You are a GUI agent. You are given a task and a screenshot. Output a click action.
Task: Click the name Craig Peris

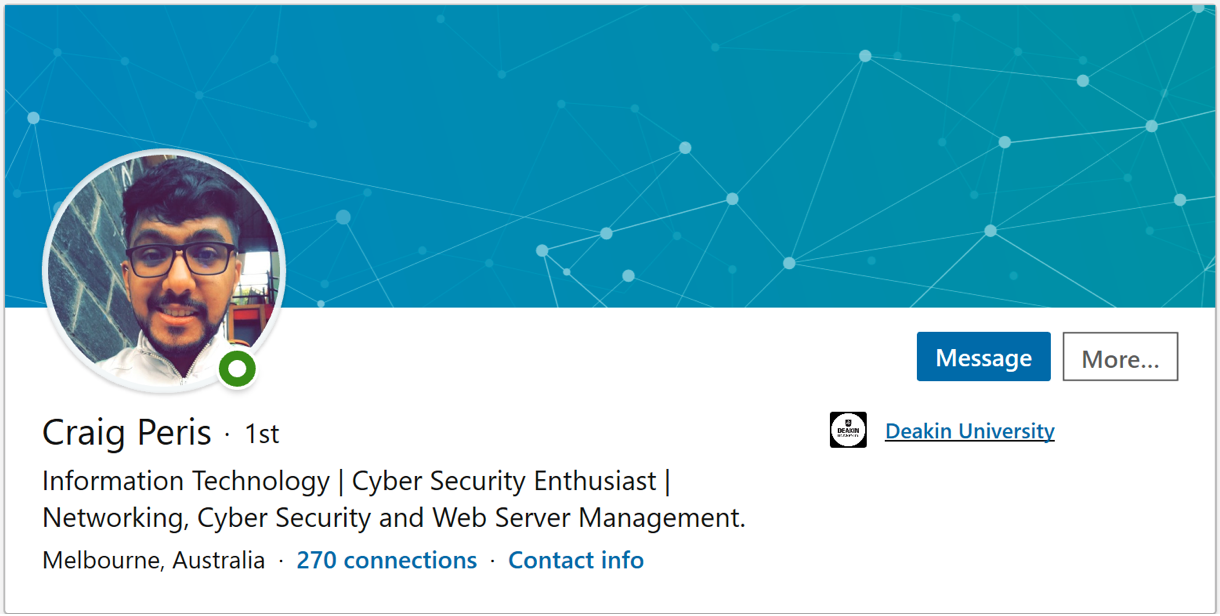pyautogui.click(x=127, y=433)
